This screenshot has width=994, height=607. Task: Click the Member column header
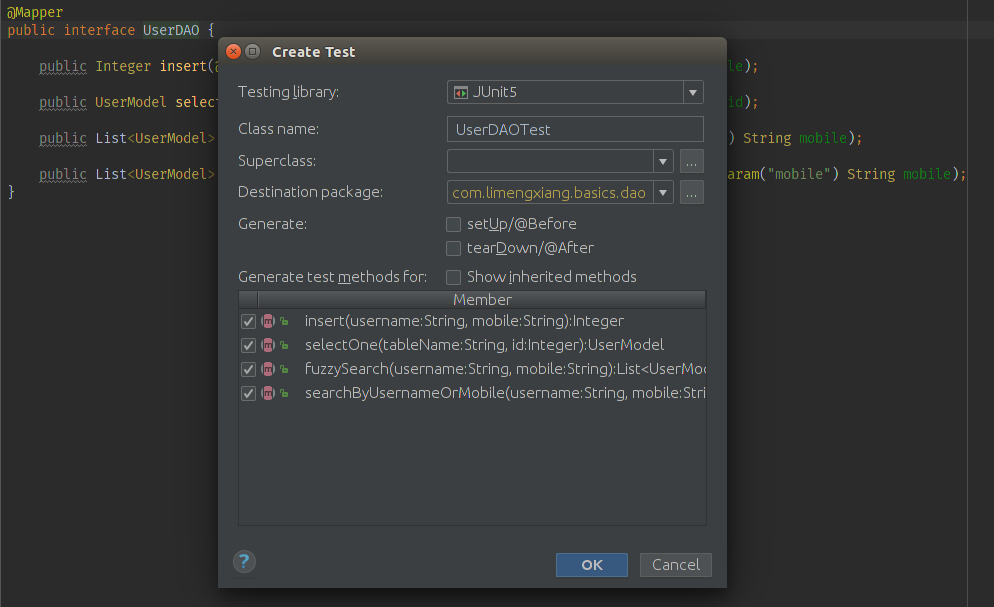point(482,300)
